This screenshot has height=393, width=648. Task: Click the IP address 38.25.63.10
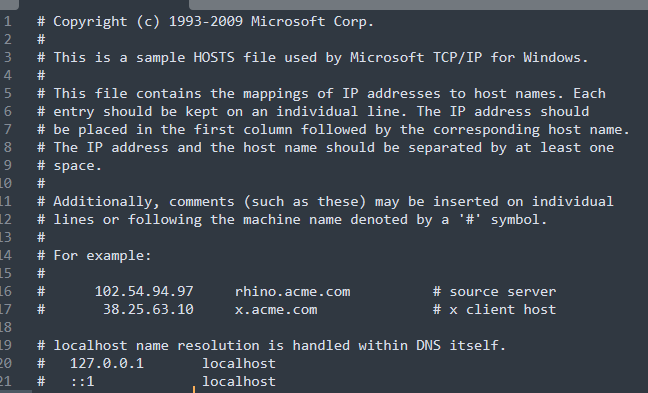148,310
